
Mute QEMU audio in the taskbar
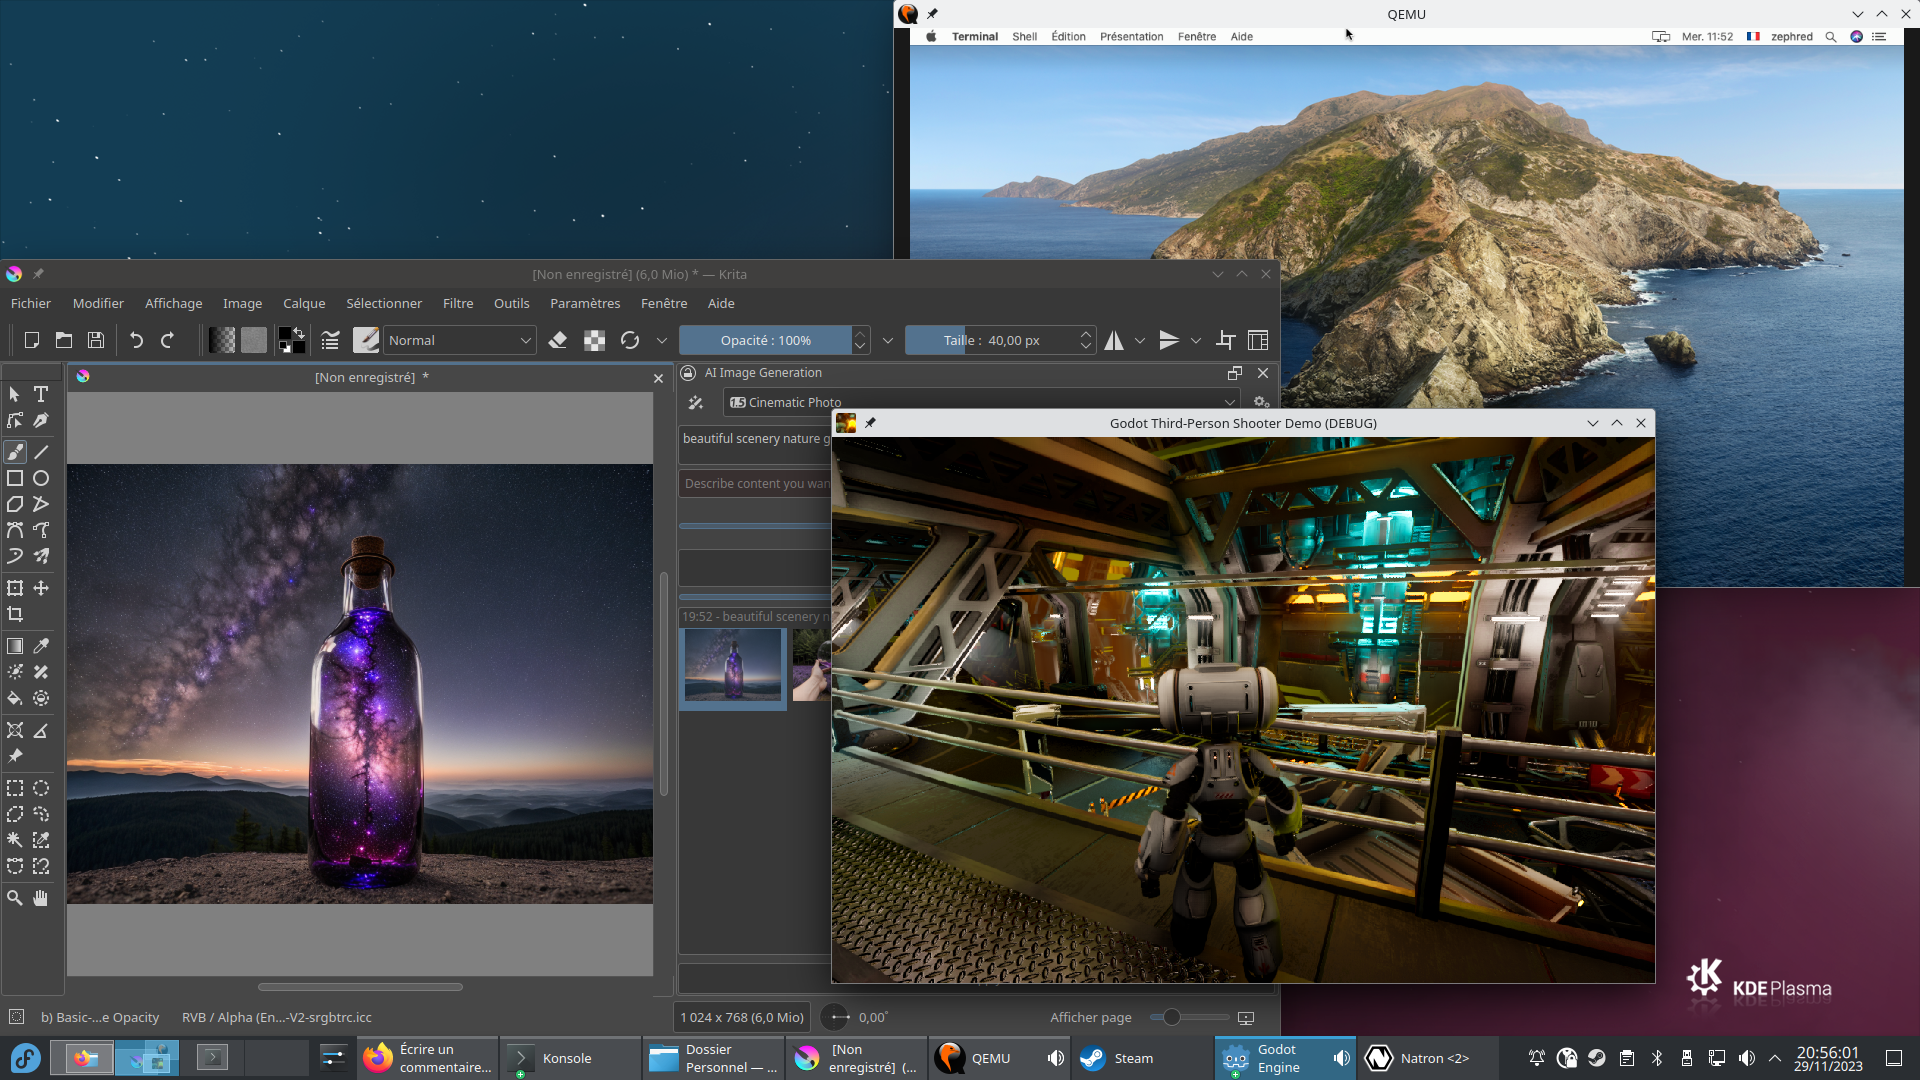tap(1055, 1058)
